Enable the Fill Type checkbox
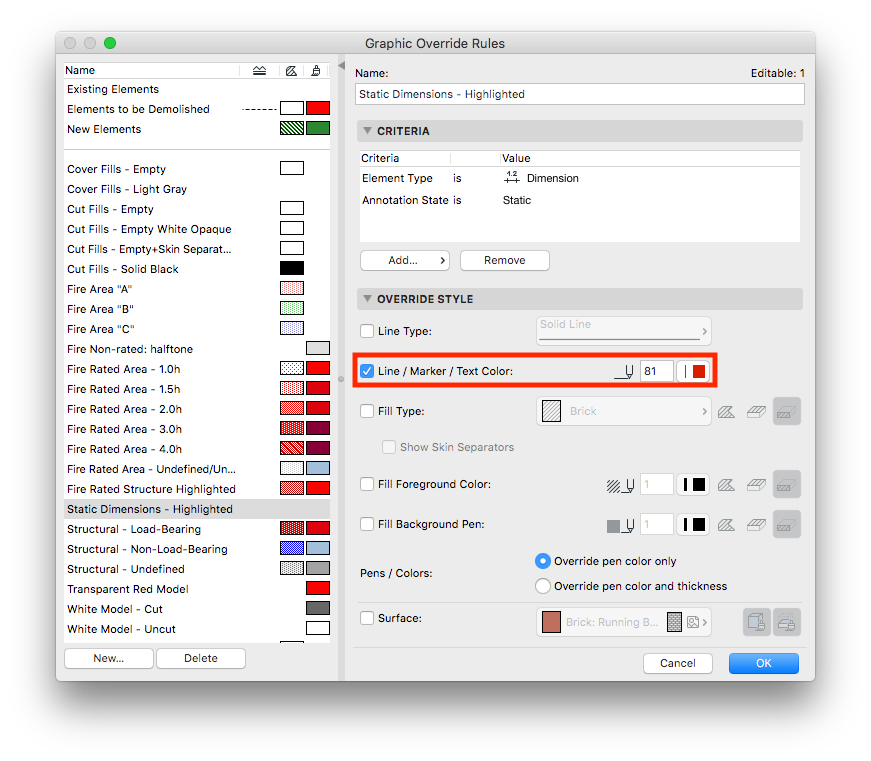The width and height of the screenshot is (871, 761). 367,411
